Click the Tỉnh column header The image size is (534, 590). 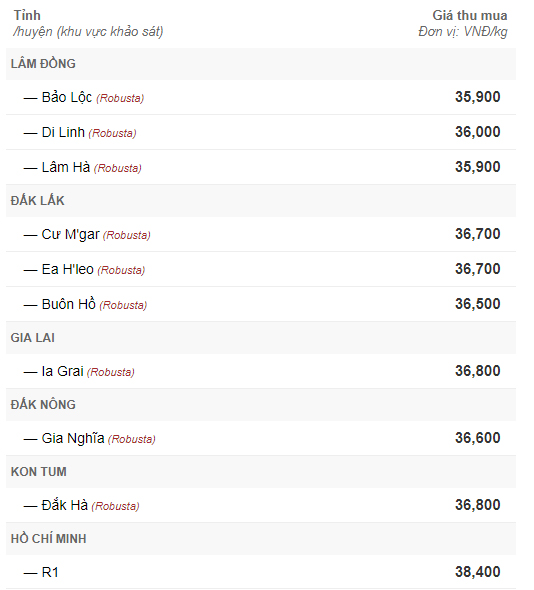tap(27, 15)
